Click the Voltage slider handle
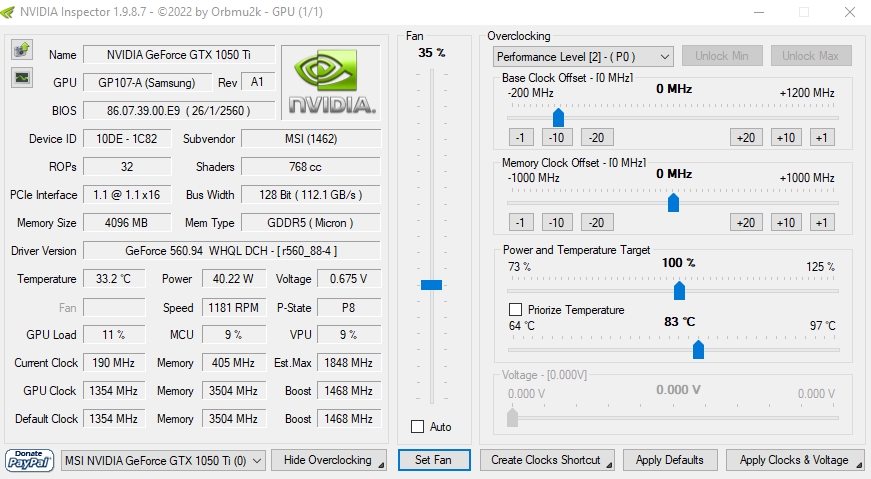Image resolution: width=871 pixels, height=479 pixels. [x=512, y=417]
